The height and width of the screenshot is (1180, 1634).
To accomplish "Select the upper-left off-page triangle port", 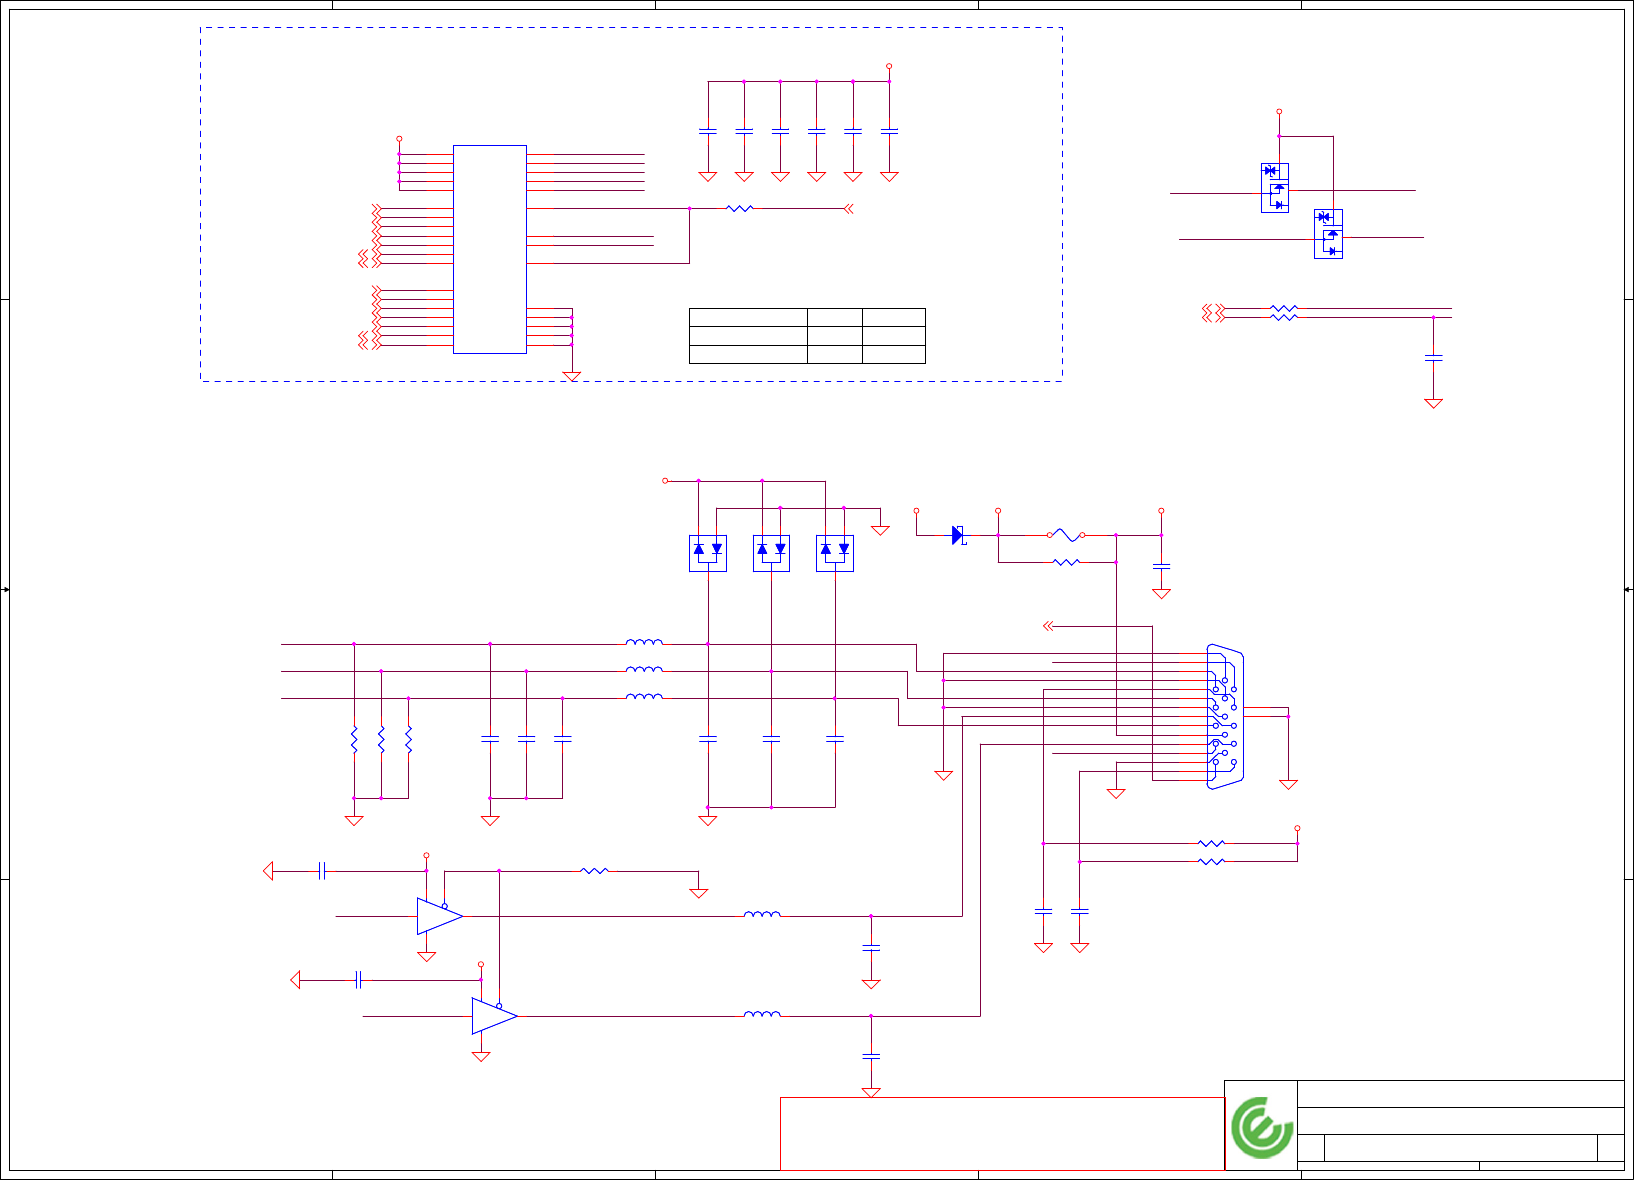I will pos(268,871).
